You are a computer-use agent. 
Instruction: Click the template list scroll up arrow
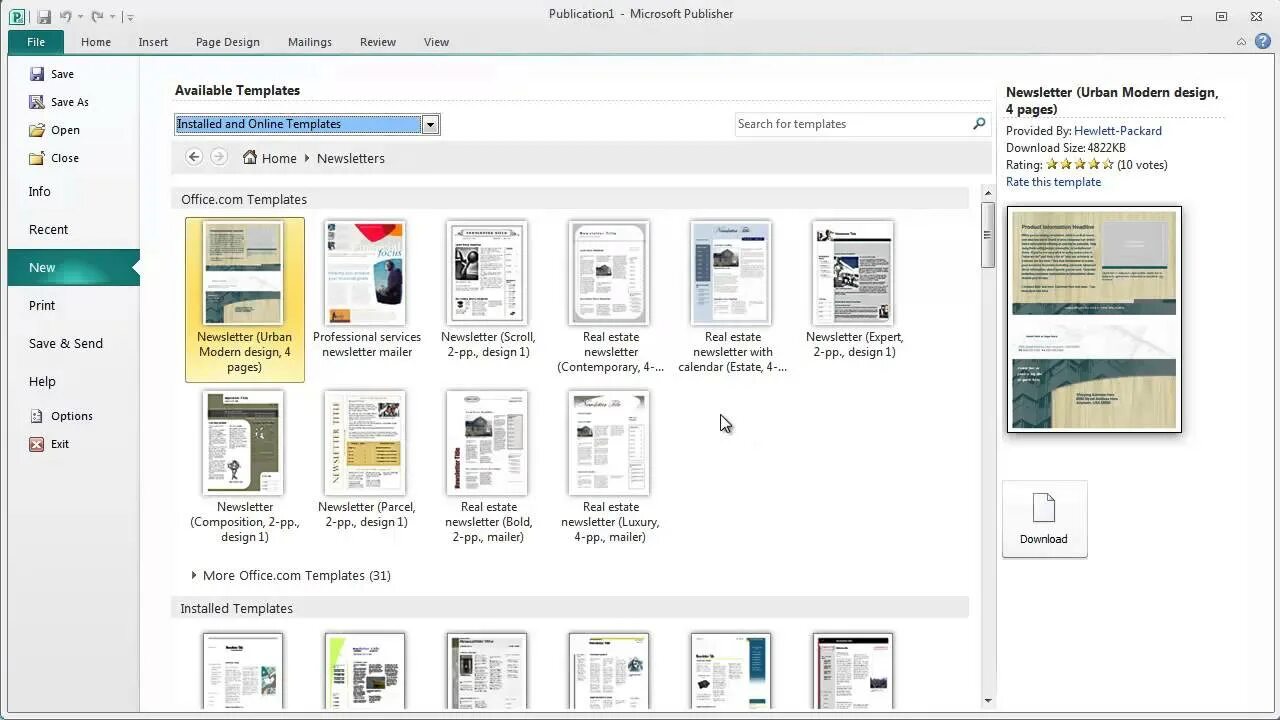click(988, 193)
